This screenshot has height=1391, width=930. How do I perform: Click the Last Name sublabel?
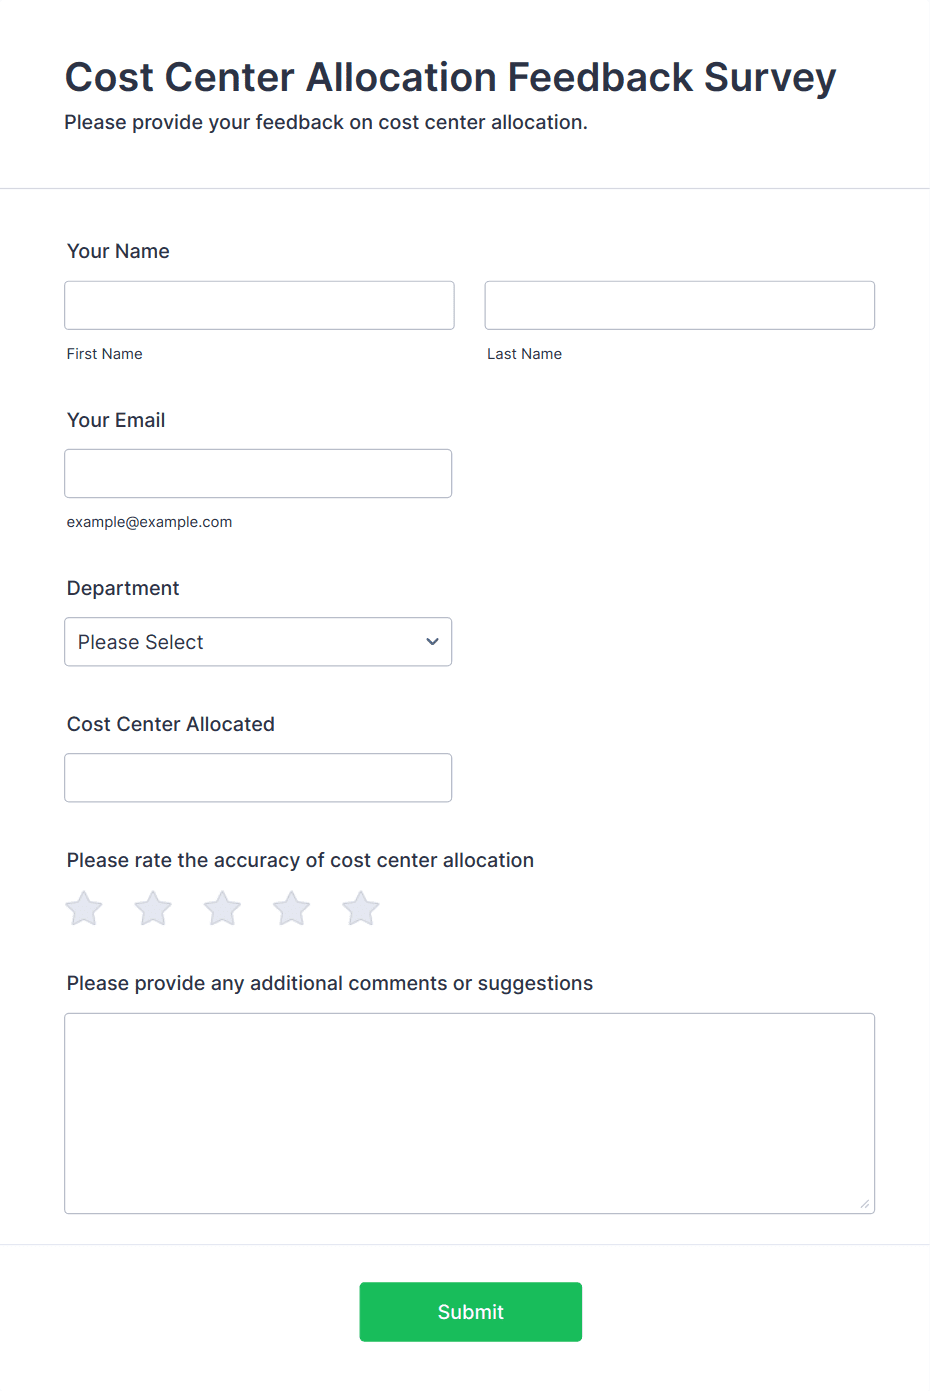[x=525, y=354]
